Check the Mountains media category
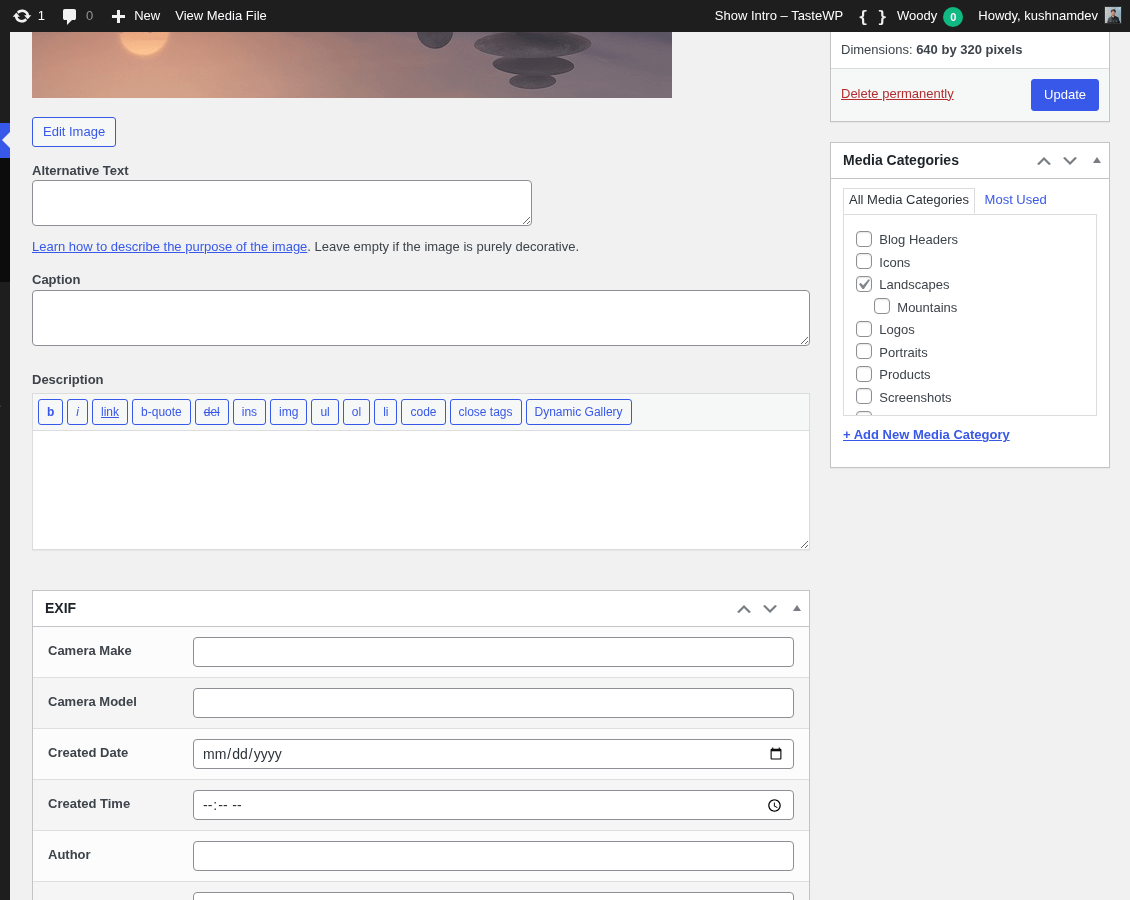 pyautogui.click(x=882, y=306)
